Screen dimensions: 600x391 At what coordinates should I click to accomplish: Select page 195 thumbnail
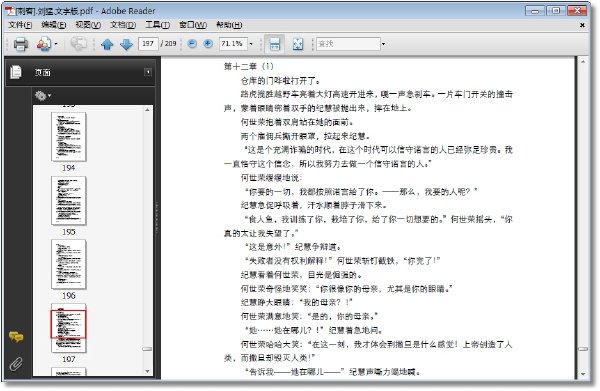point(69,200)
